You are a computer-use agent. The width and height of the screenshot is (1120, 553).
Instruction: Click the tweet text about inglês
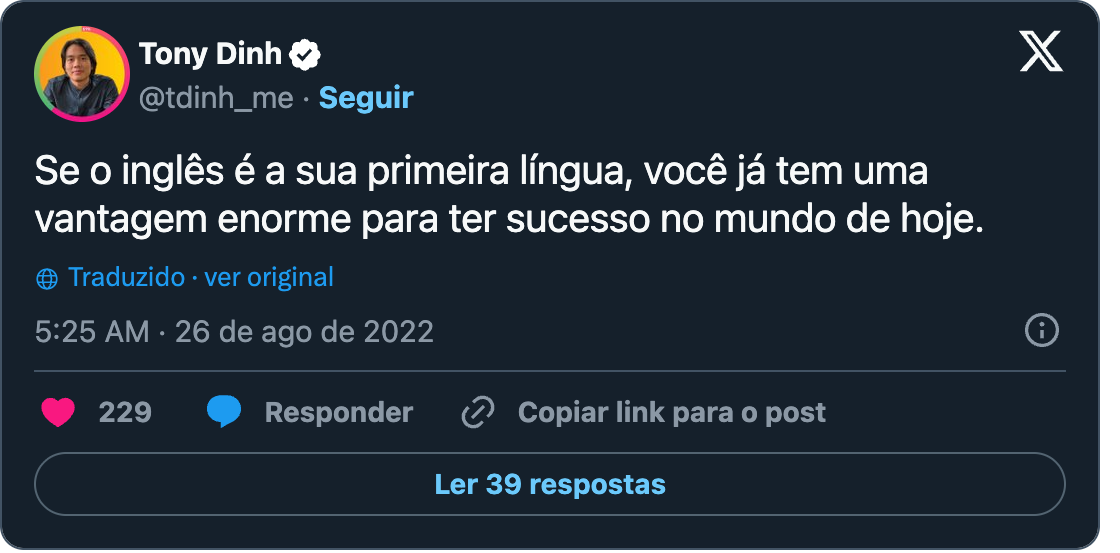[x=509, y=196]
